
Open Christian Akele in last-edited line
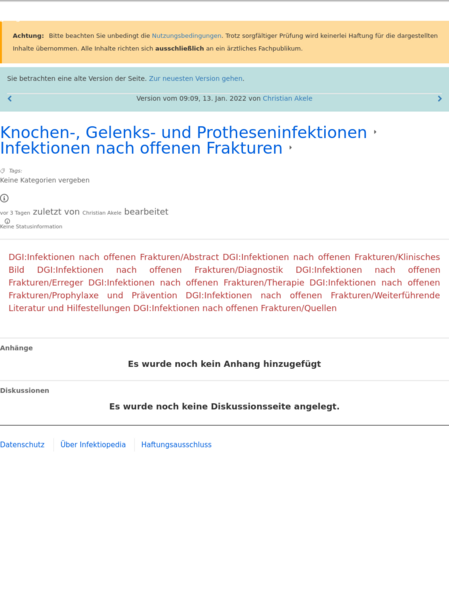102,213
